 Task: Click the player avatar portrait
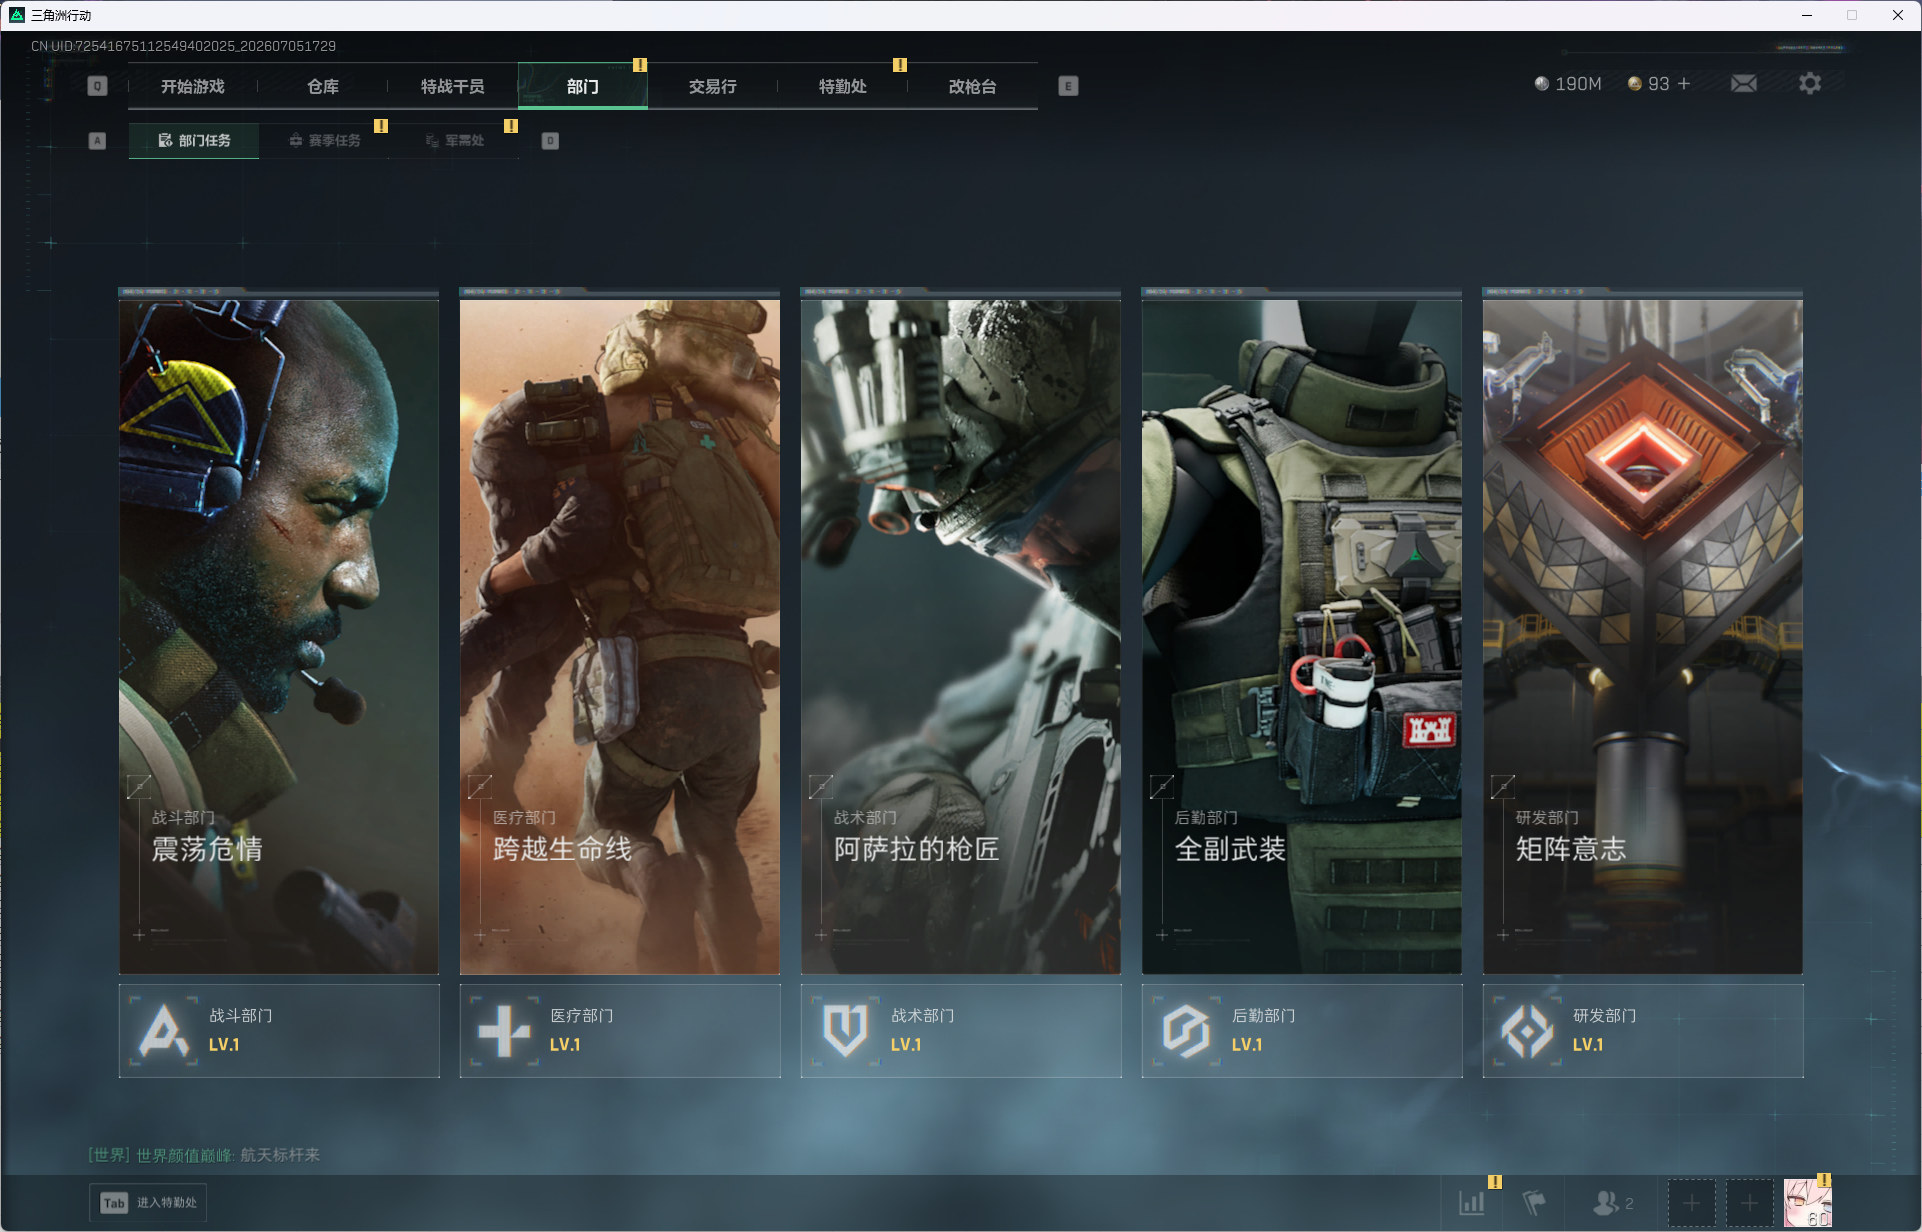point(1807,1202)
